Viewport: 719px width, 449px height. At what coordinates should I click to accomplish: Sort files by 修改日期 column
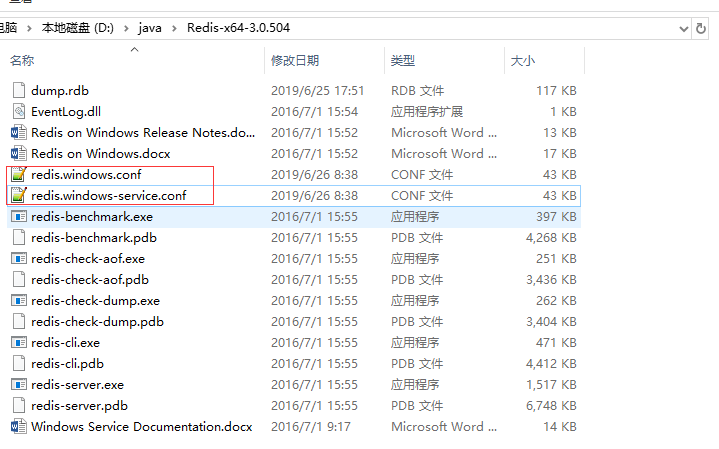[x=295, y=61]
